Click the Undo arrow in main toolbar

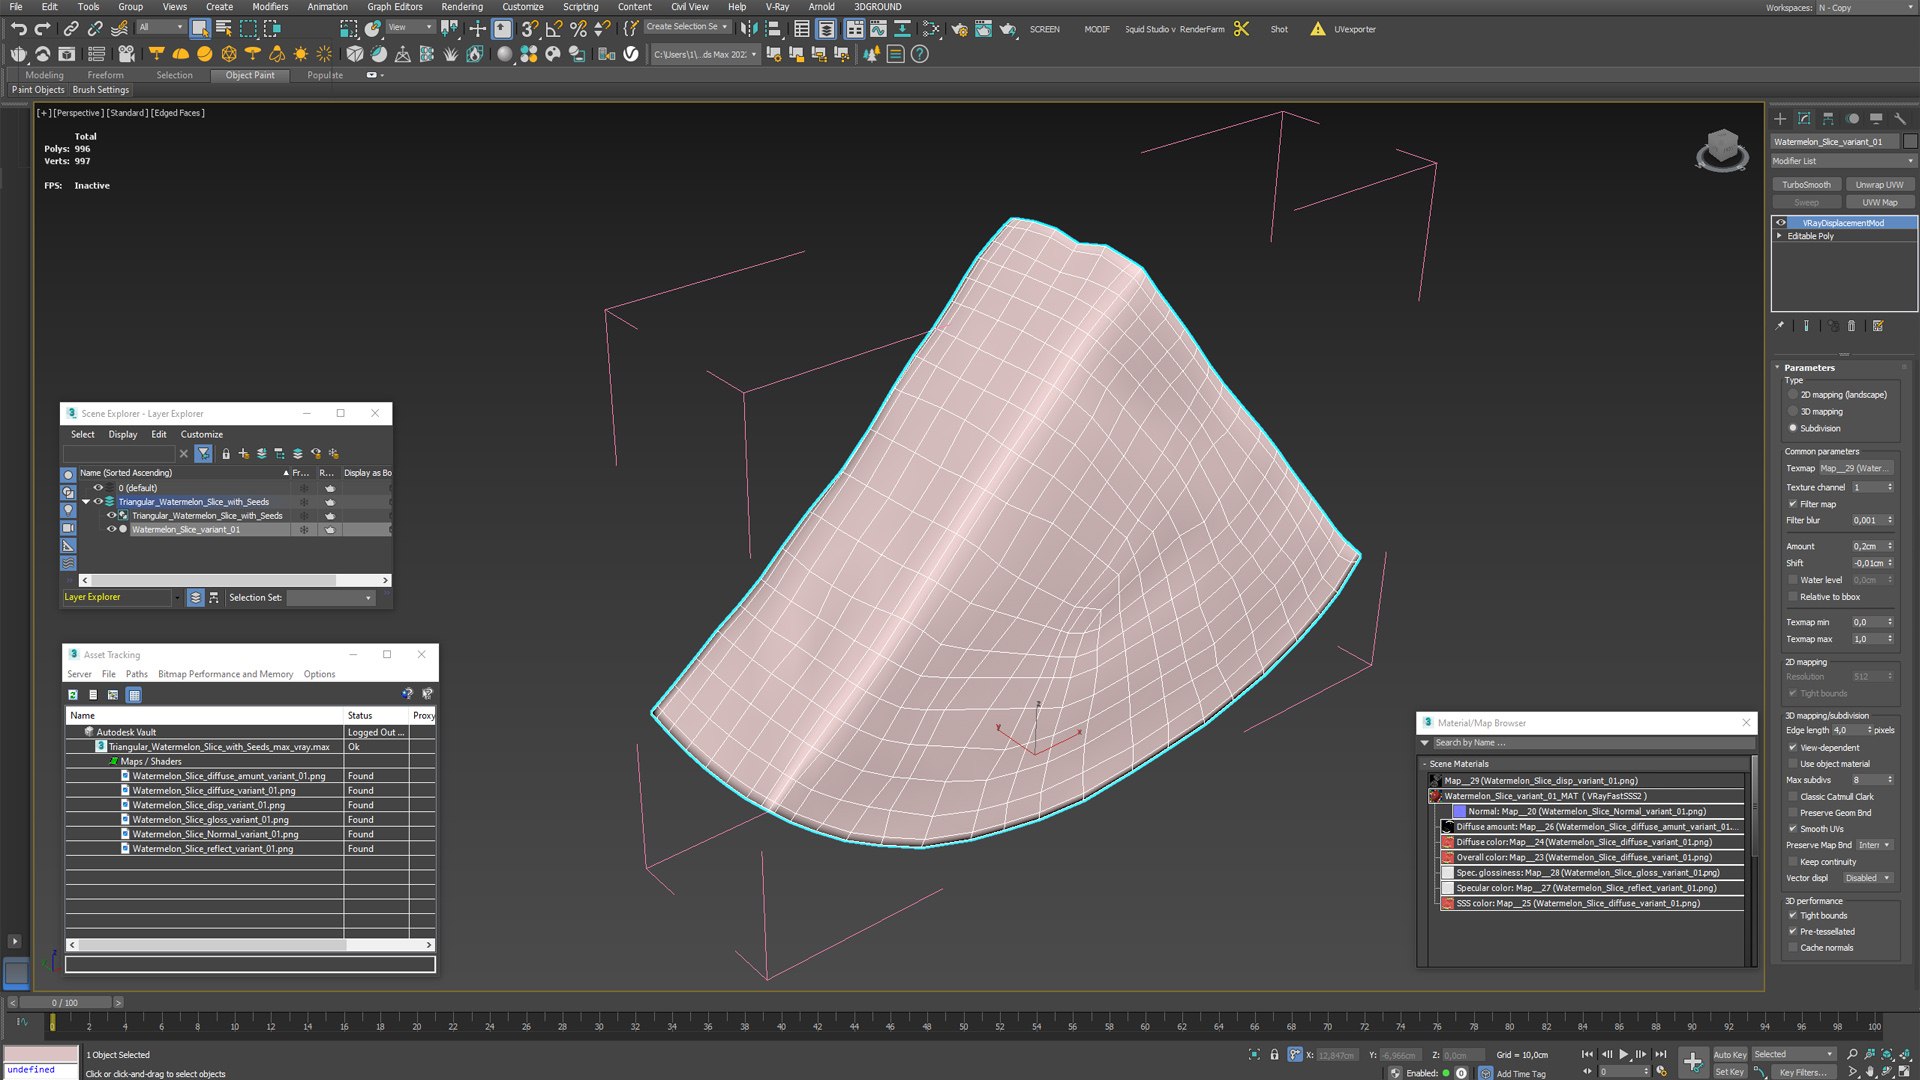(x=18, y=29)
